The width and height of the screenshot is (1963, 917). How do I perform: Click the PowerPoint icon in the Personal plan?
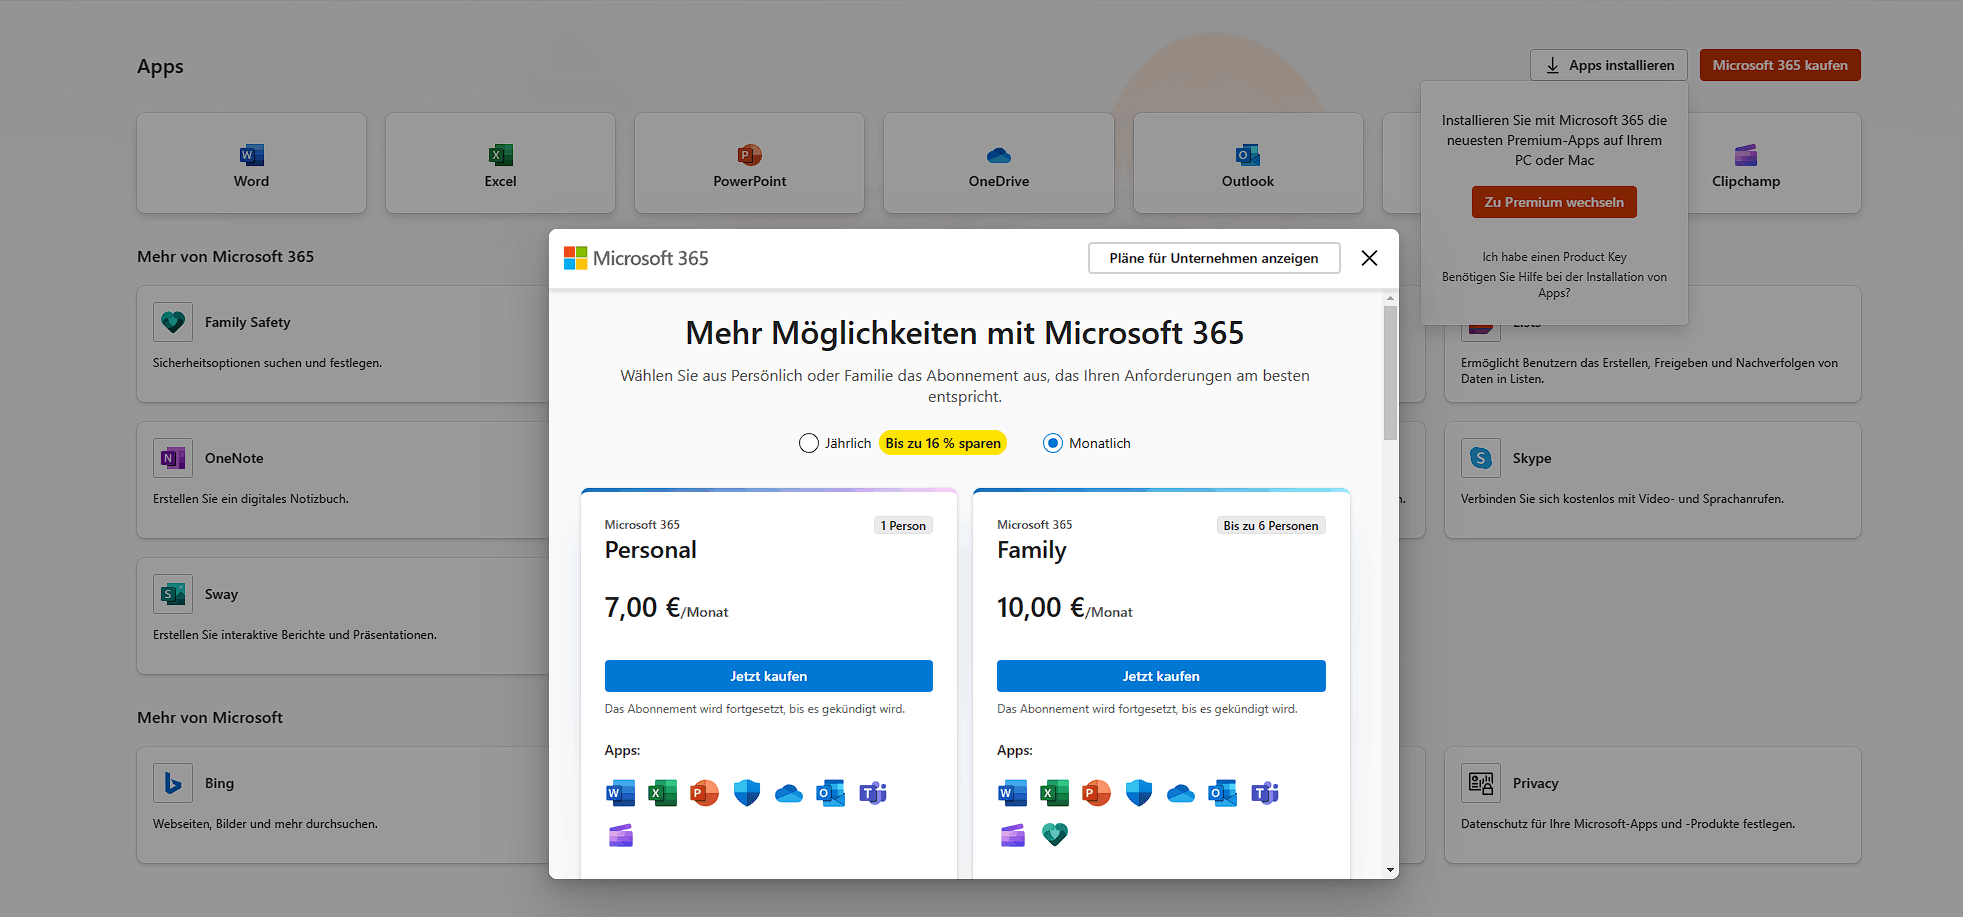tap(704, 793)
